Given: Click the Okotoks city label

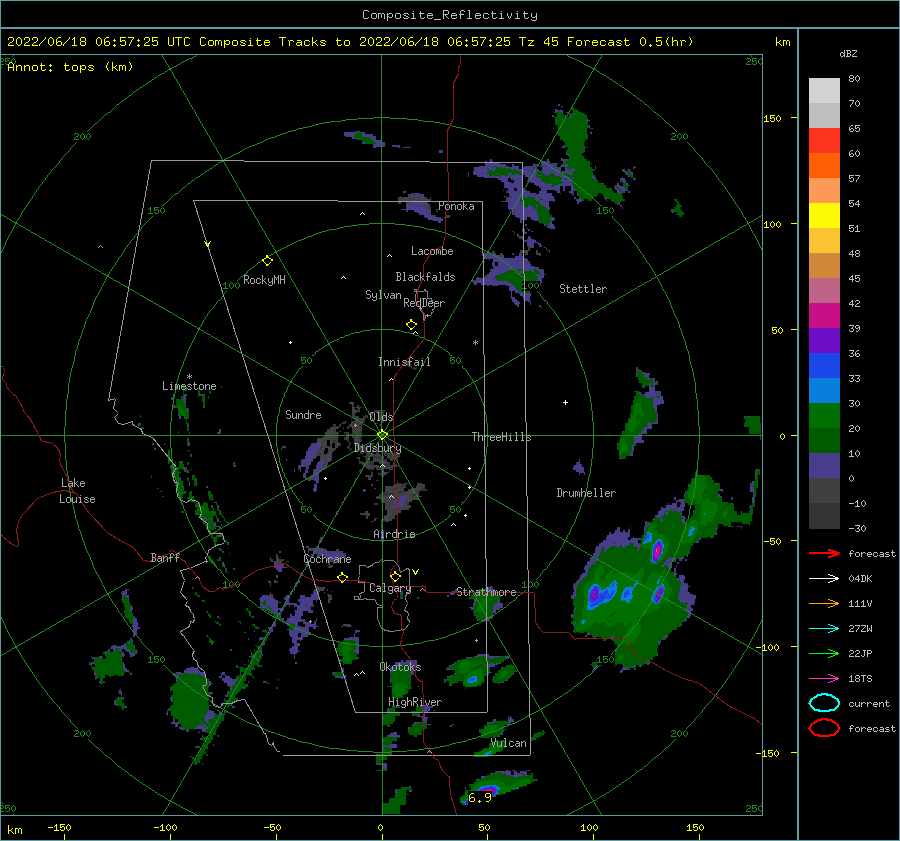Looking at the screenshot, I should 400,667.
